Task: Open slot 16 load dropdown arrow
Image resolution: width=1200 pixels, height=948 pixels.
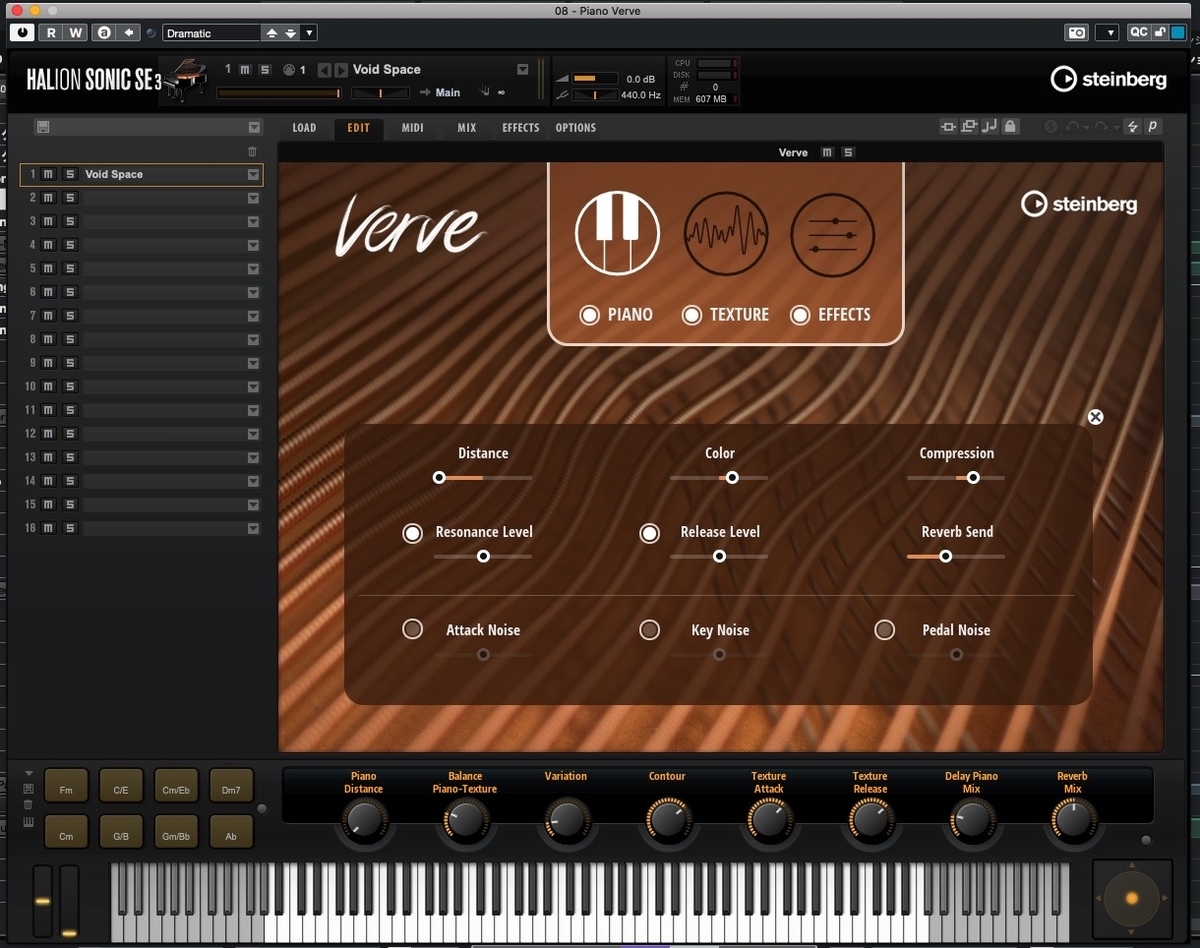Action: 253,528
